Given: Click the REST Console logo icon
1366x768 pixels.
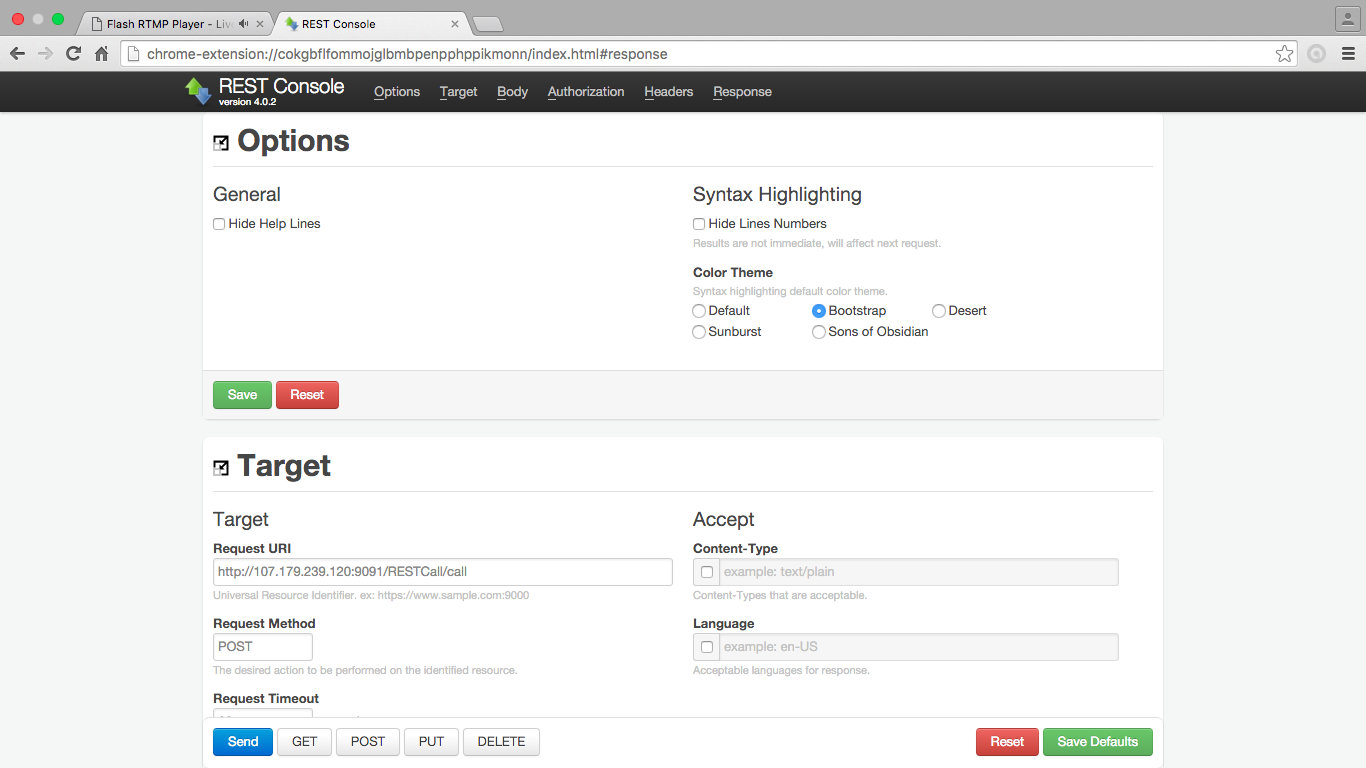Looking at the screenshot, I should tap(198, 91).
